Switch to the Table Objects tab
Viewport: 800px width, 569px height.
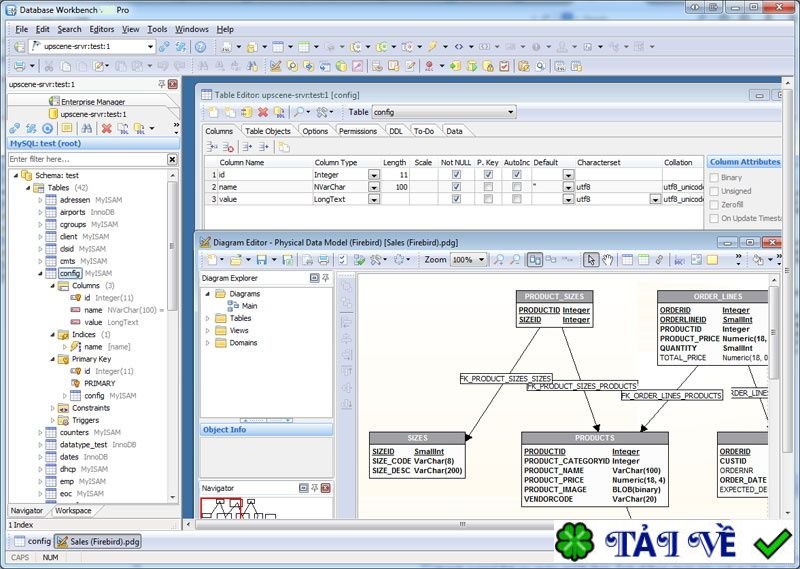pos(267,131)
